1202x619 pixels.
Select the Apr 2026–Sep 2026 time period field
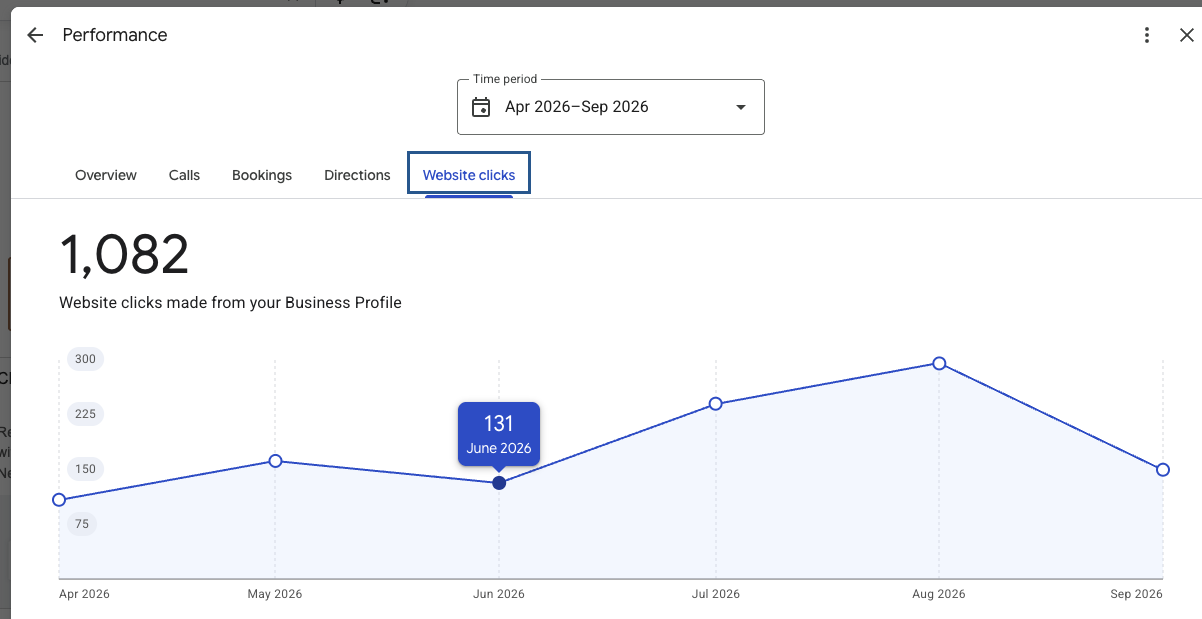coord(611,107)
